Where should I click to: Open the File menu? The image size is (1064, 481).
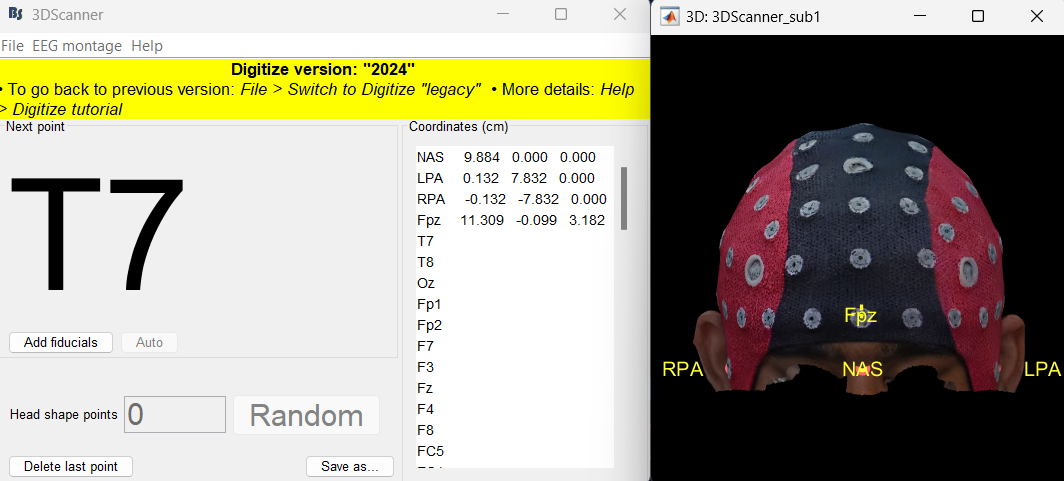tap(12, 46)
